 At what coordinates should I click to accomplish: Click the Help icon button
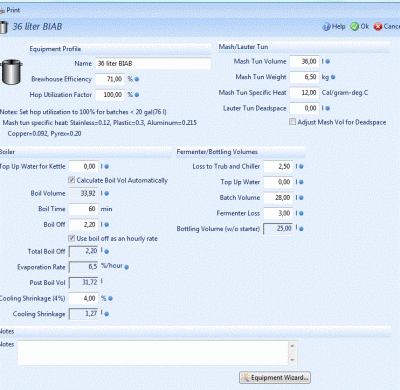(x=326, y=26)
